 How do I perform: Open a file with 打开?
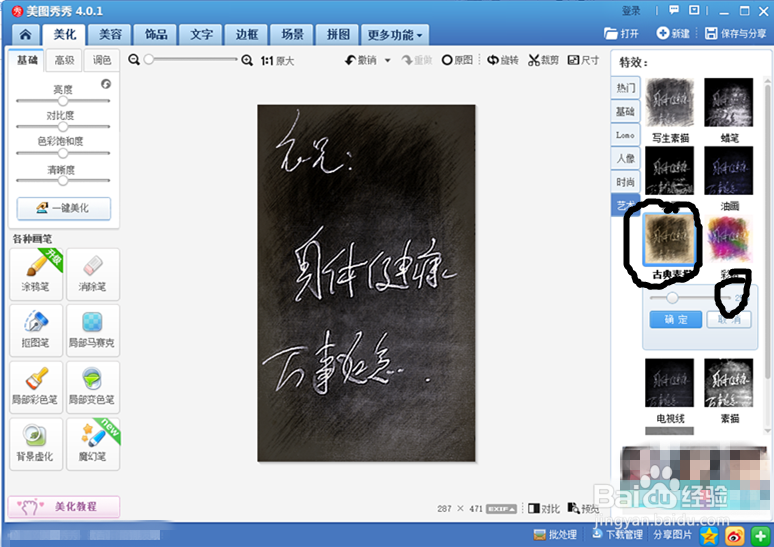(x=621, y=34)
